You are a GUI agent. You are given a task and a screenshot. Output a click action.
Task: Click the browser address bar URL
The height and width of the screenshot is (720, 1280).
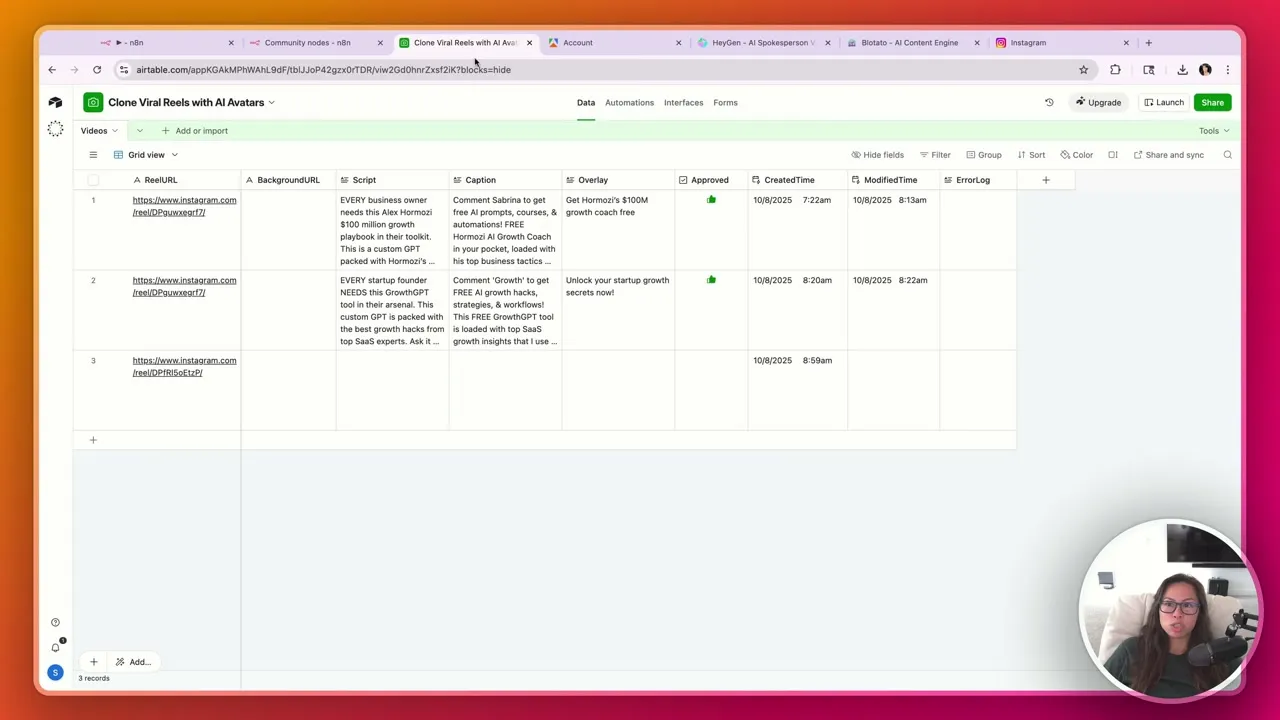point(323,70)
